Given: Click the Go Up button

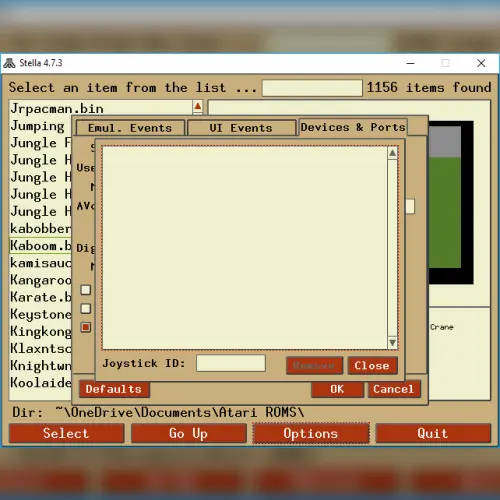Looking at the screenshot, I should [189, 433].
